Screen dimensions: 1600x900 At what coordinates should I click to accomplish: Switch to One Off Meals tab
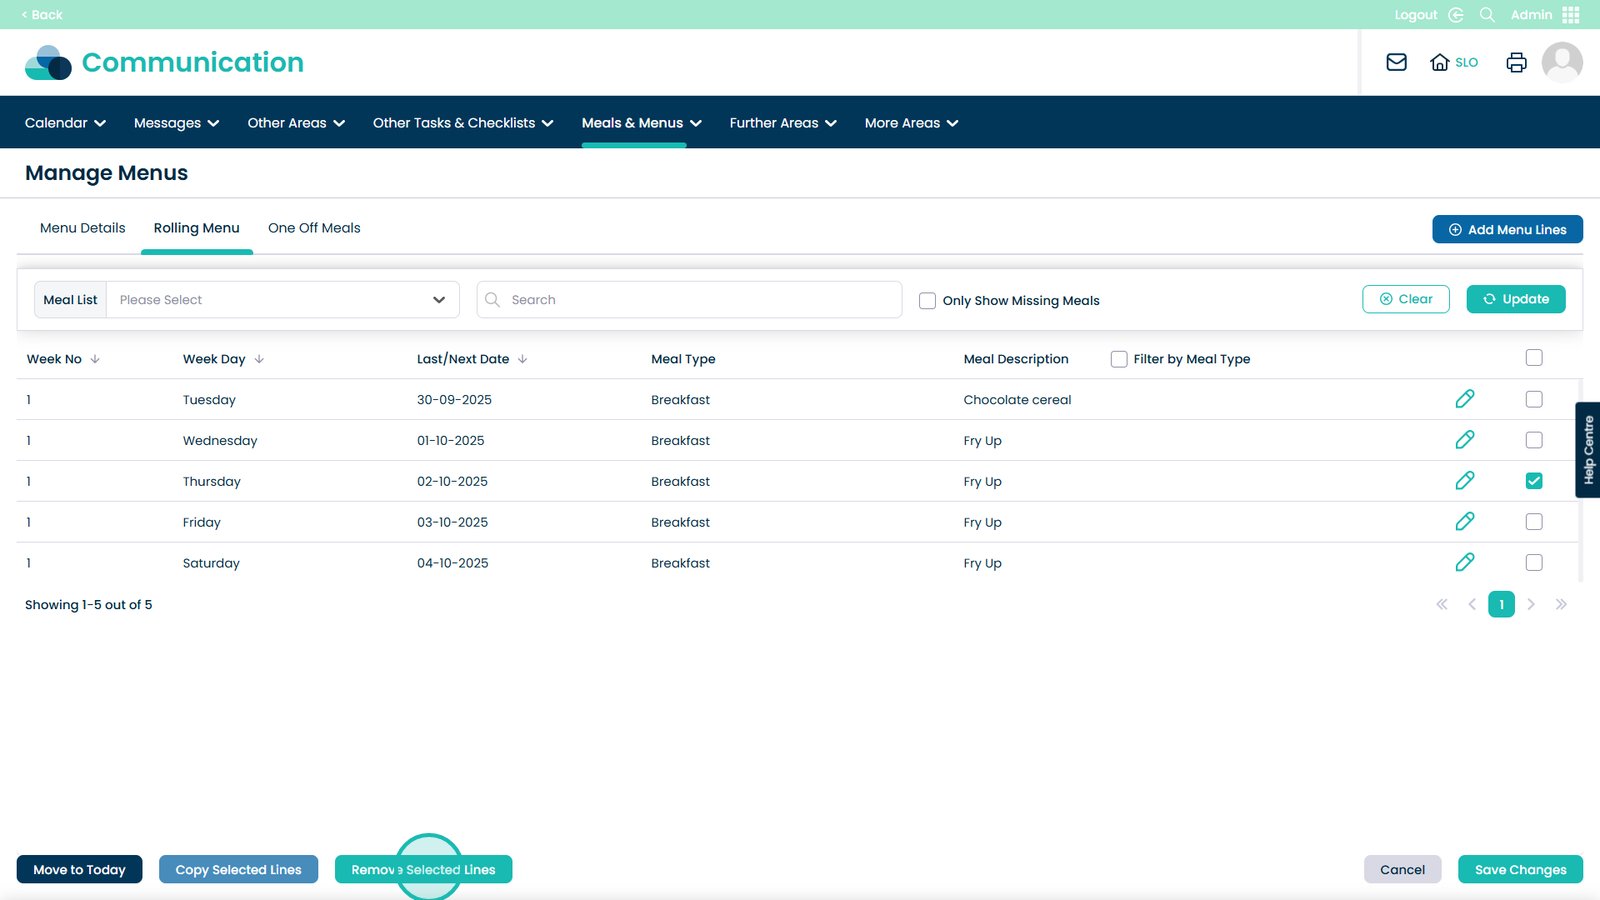pyautogui.click(x=314, y=228)
